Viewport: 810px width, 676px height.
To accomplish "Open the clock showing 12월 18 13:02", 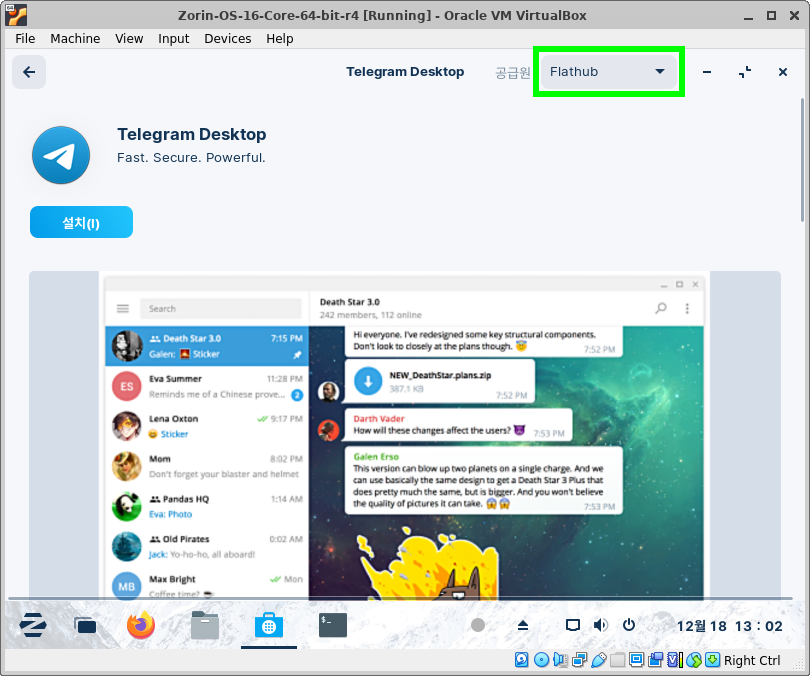I will pyautogui.click(x=729, y=626).
